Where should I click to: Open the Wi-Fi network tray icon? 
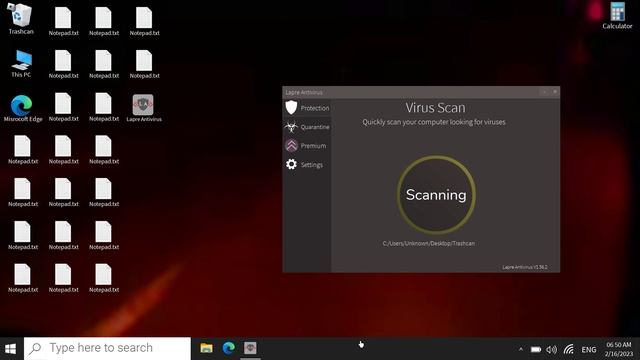click(569, 349)
